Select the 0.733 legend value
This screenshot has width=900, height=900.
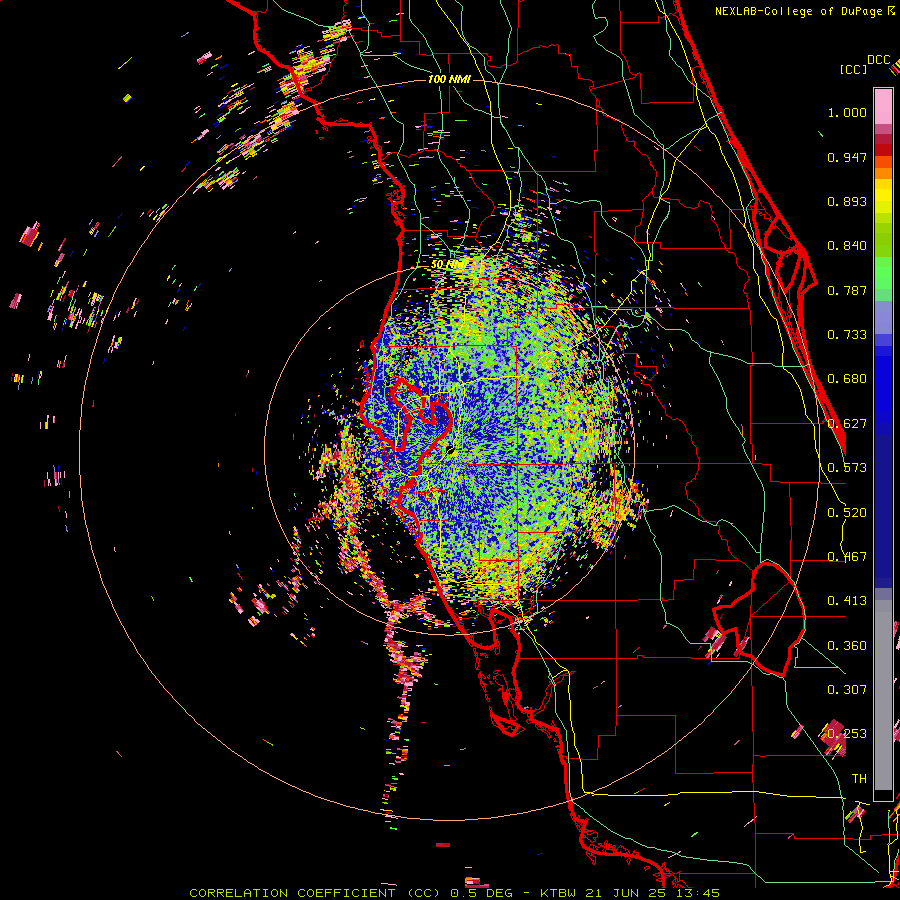coord(847,335)
